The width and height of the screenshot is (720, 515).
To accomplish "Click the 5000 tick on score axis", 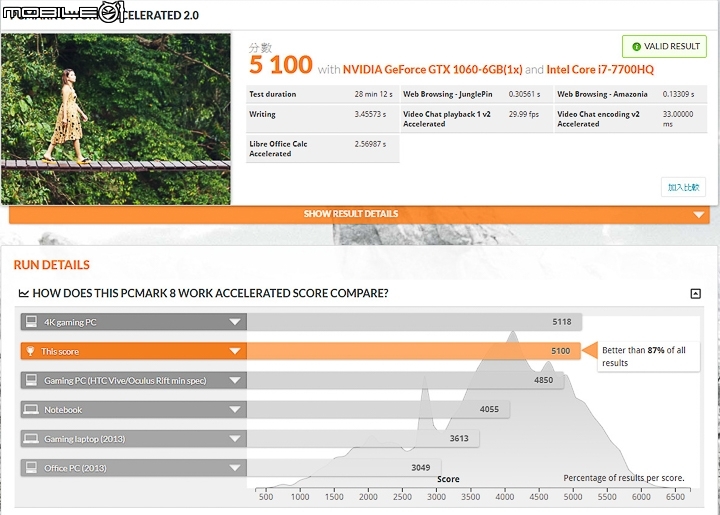I will [x=573, y=497].
